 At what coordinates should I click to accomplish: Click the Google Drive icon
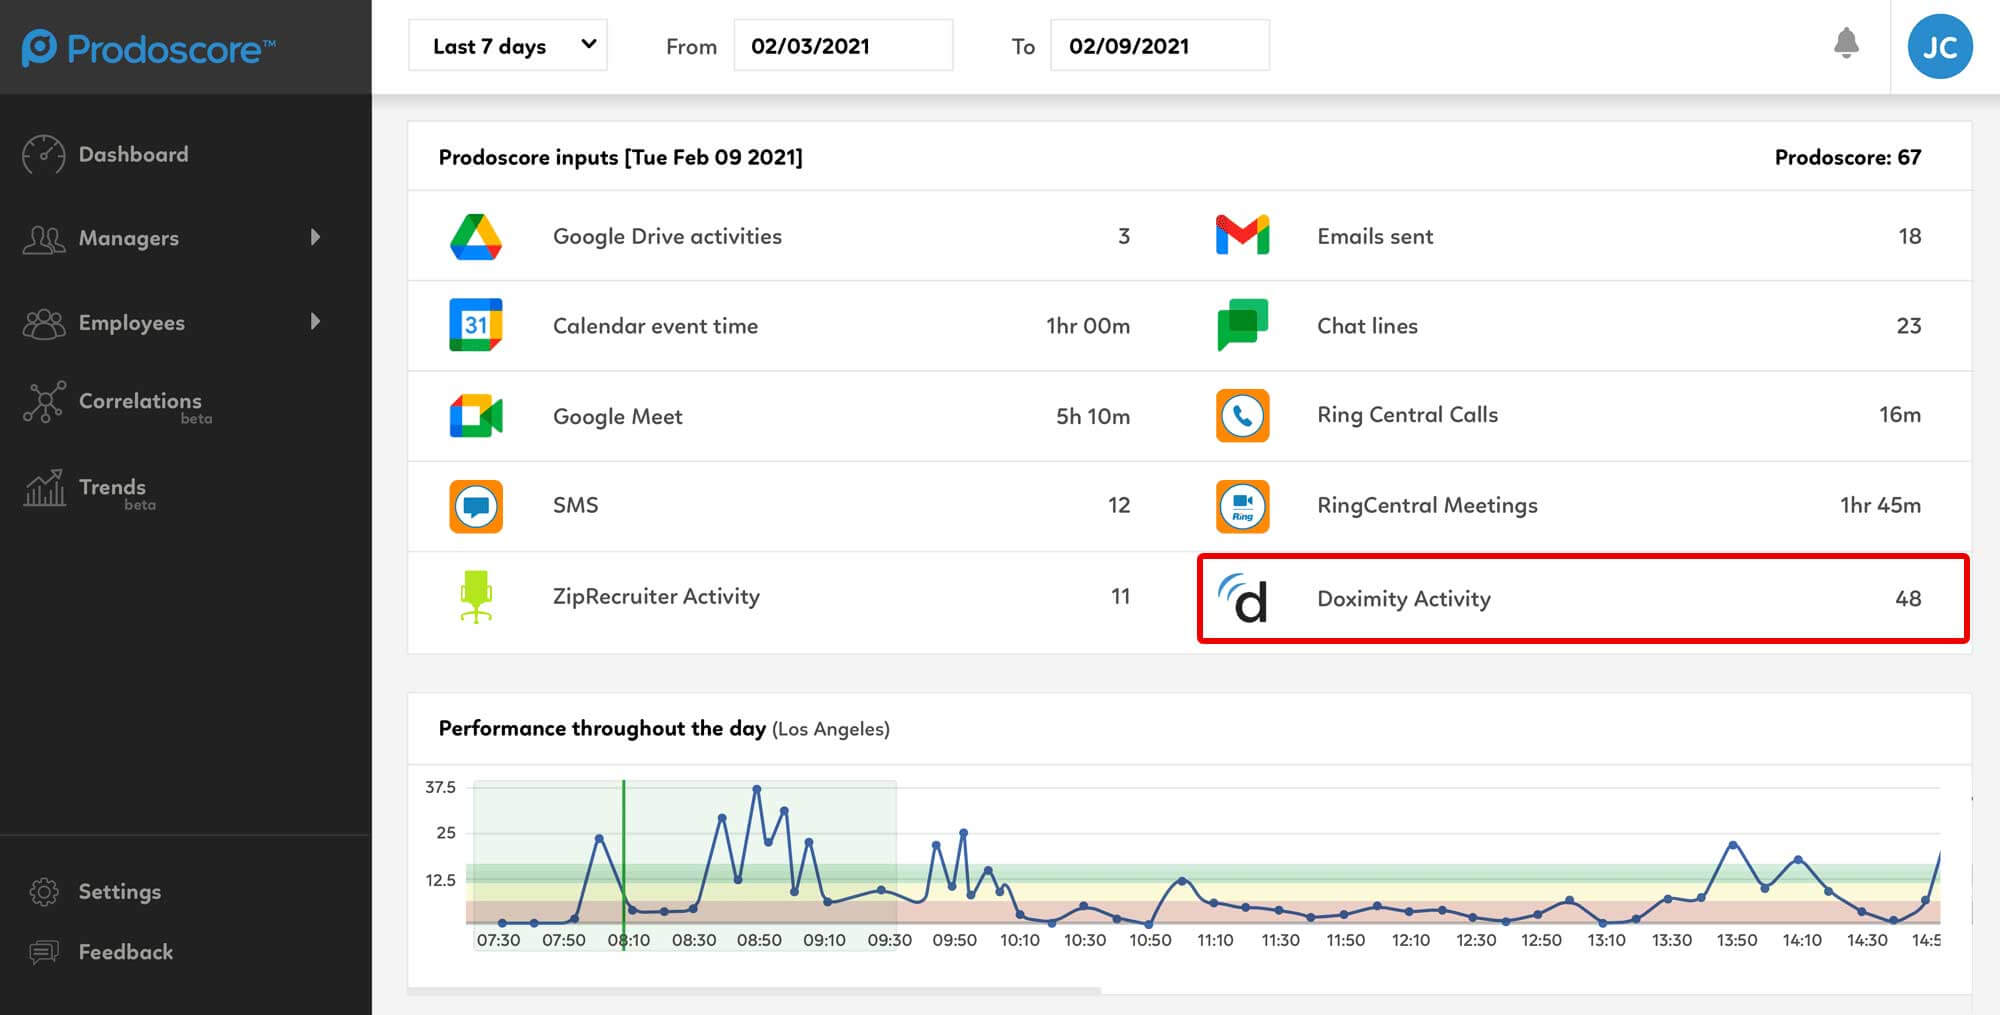pos(476,237)
